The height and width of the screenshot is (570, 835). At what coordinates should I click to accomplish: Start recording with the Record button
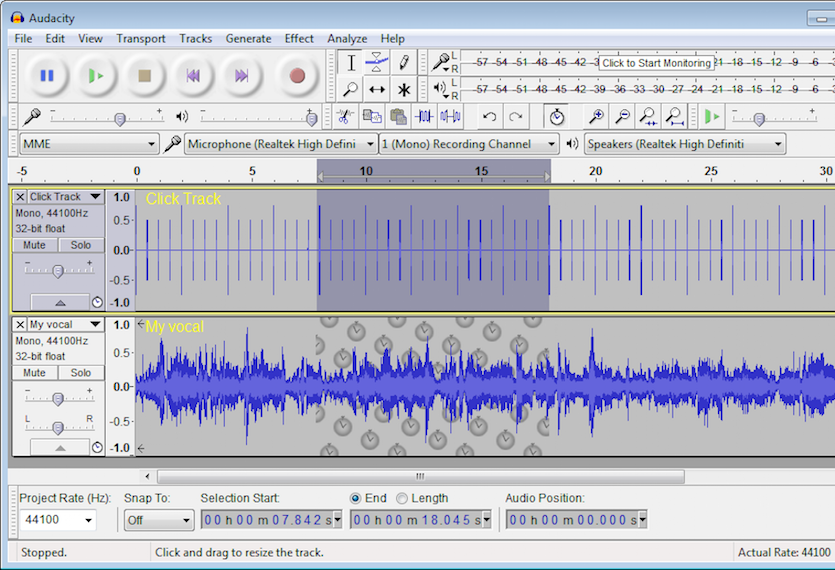coord(297,76)
